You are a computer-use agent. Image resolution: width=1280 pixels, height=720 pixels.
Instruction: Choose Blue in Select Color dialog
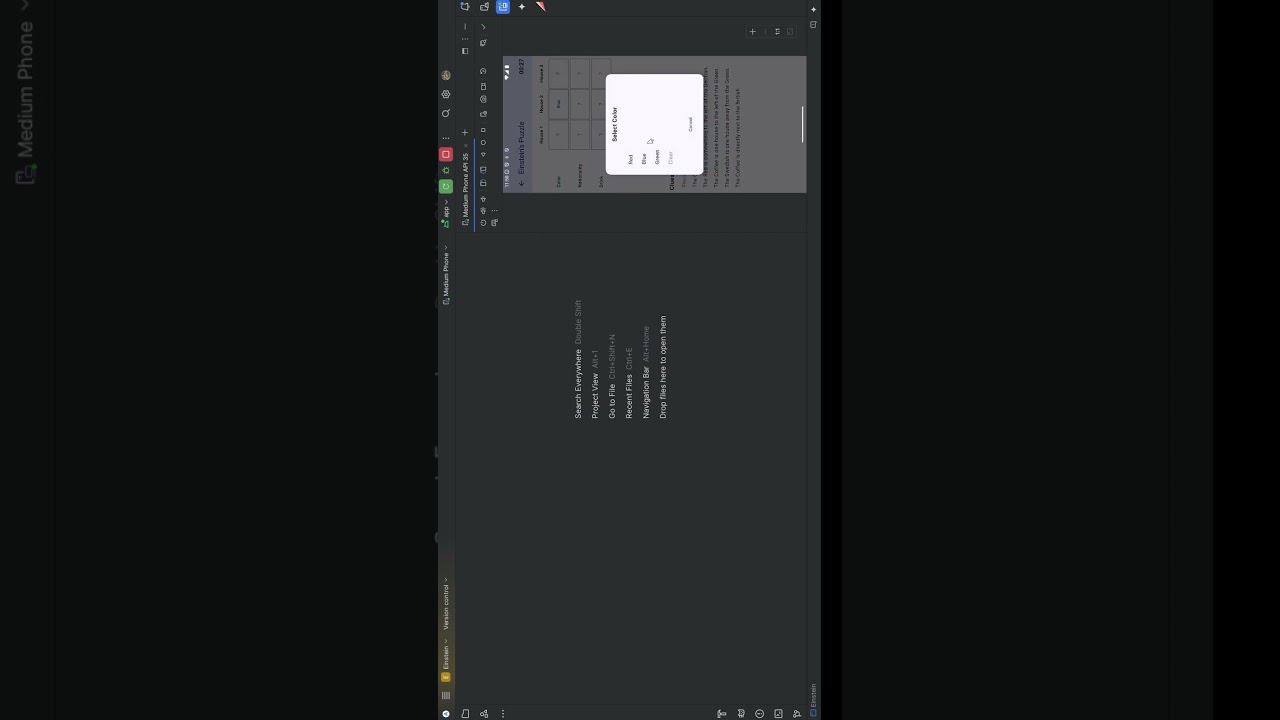(644, 159)
